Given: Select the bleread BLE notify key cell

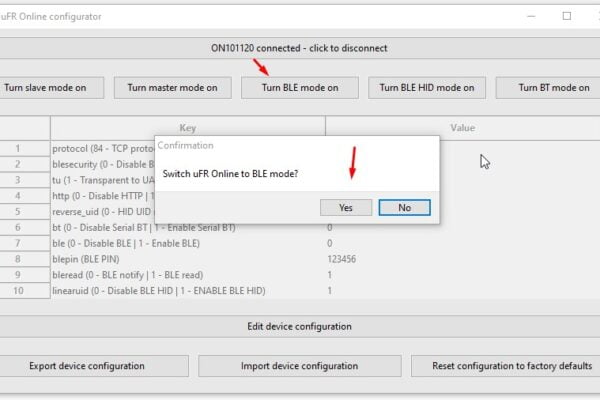Looking at the screenshot, I should click(x=188, y=275).
